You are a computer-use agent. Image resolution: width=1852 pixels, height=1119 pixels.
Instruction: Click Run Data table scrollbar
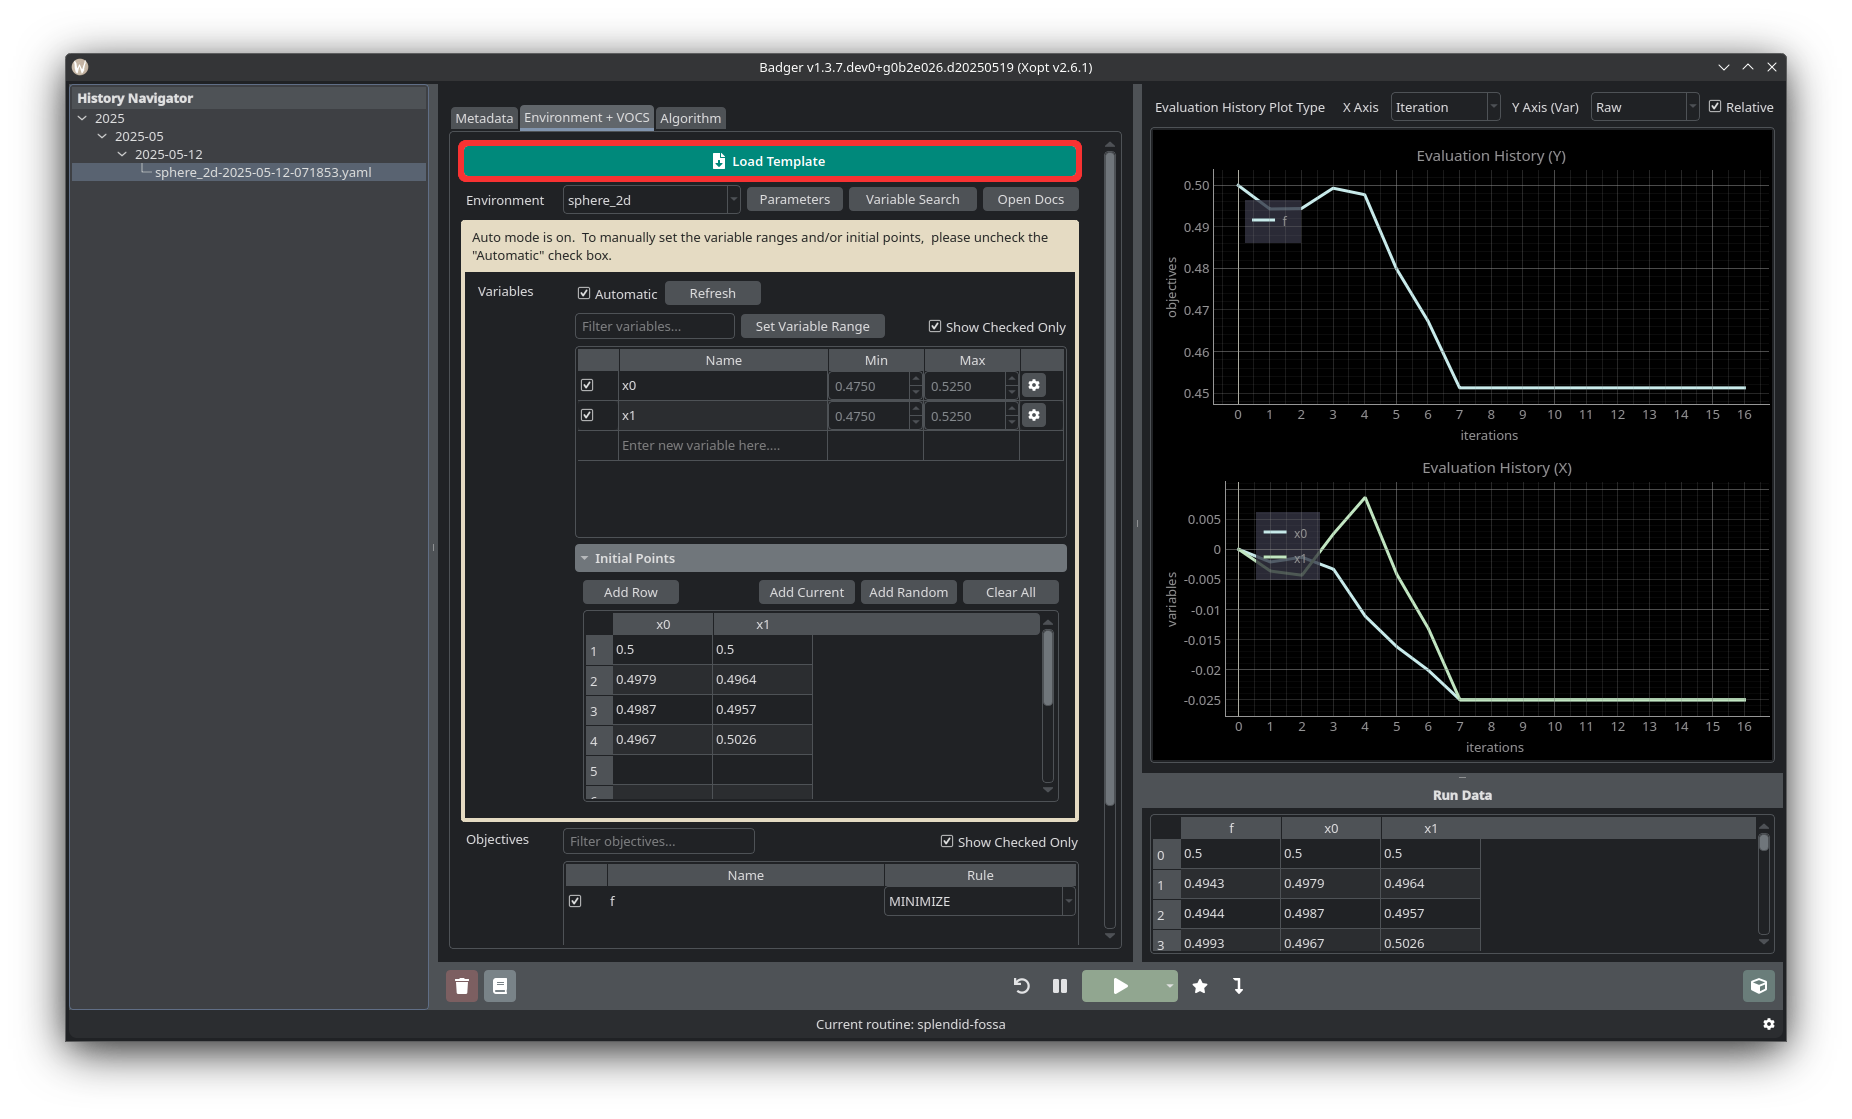coord(1764,842)
